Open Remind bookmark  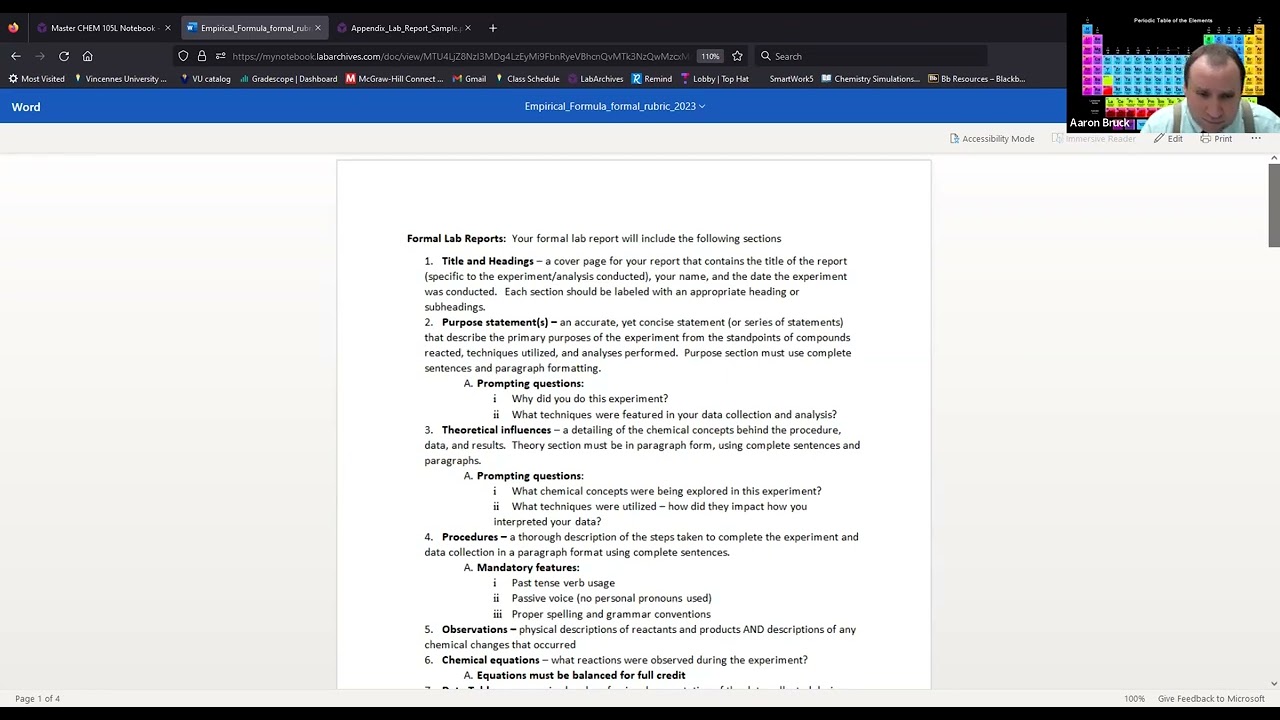(x=652, y=79)
